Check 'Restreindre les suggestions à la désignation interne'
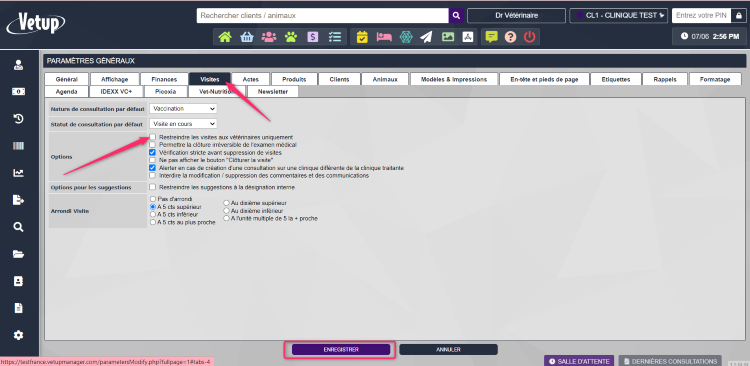The image size is (750, 366). pyautogui.click(x=153, y=187)
